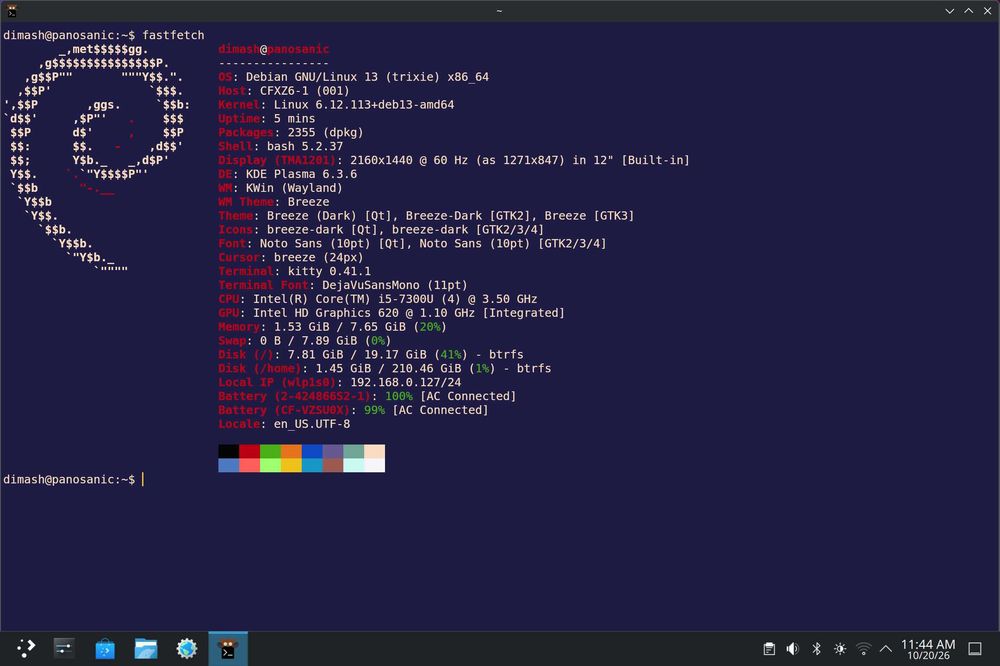1000x666 pixels.
Task: Open the KDE application launcher
Action: coord(26,648)
